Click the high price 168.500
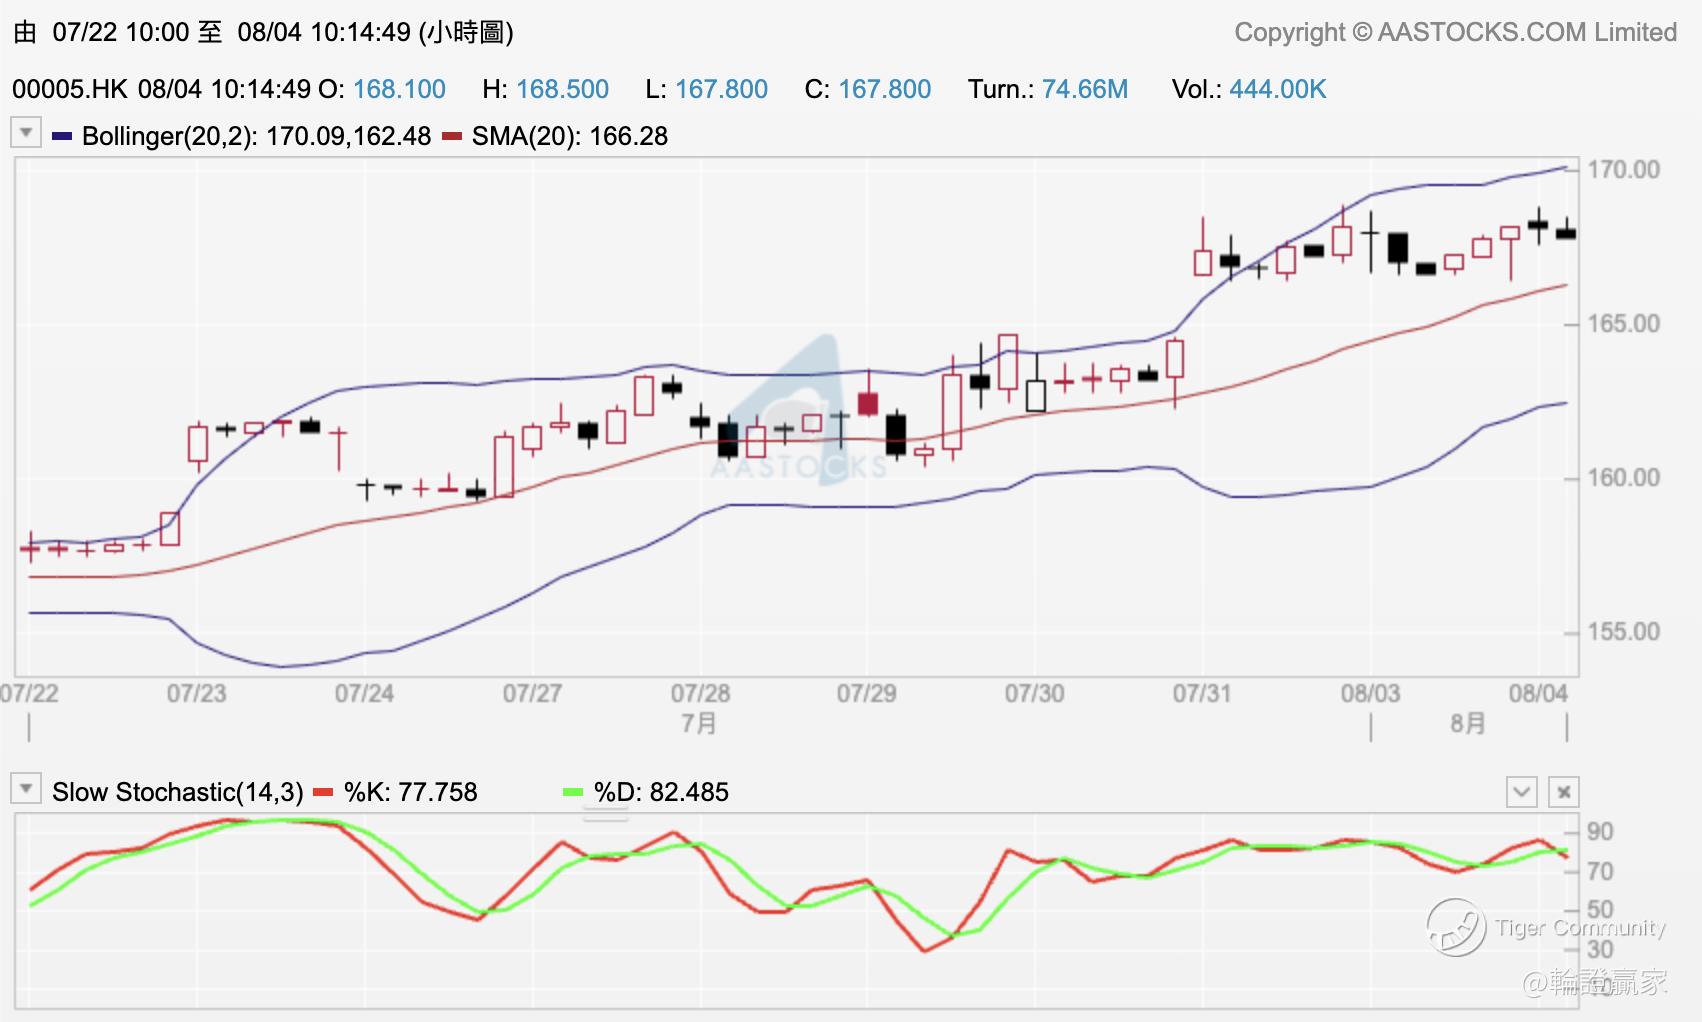 coord(562,89)
